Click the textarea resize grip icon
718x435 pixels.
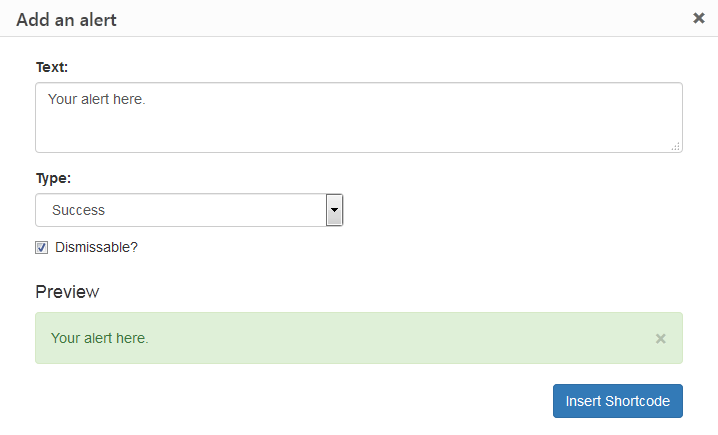coord(676,147)
